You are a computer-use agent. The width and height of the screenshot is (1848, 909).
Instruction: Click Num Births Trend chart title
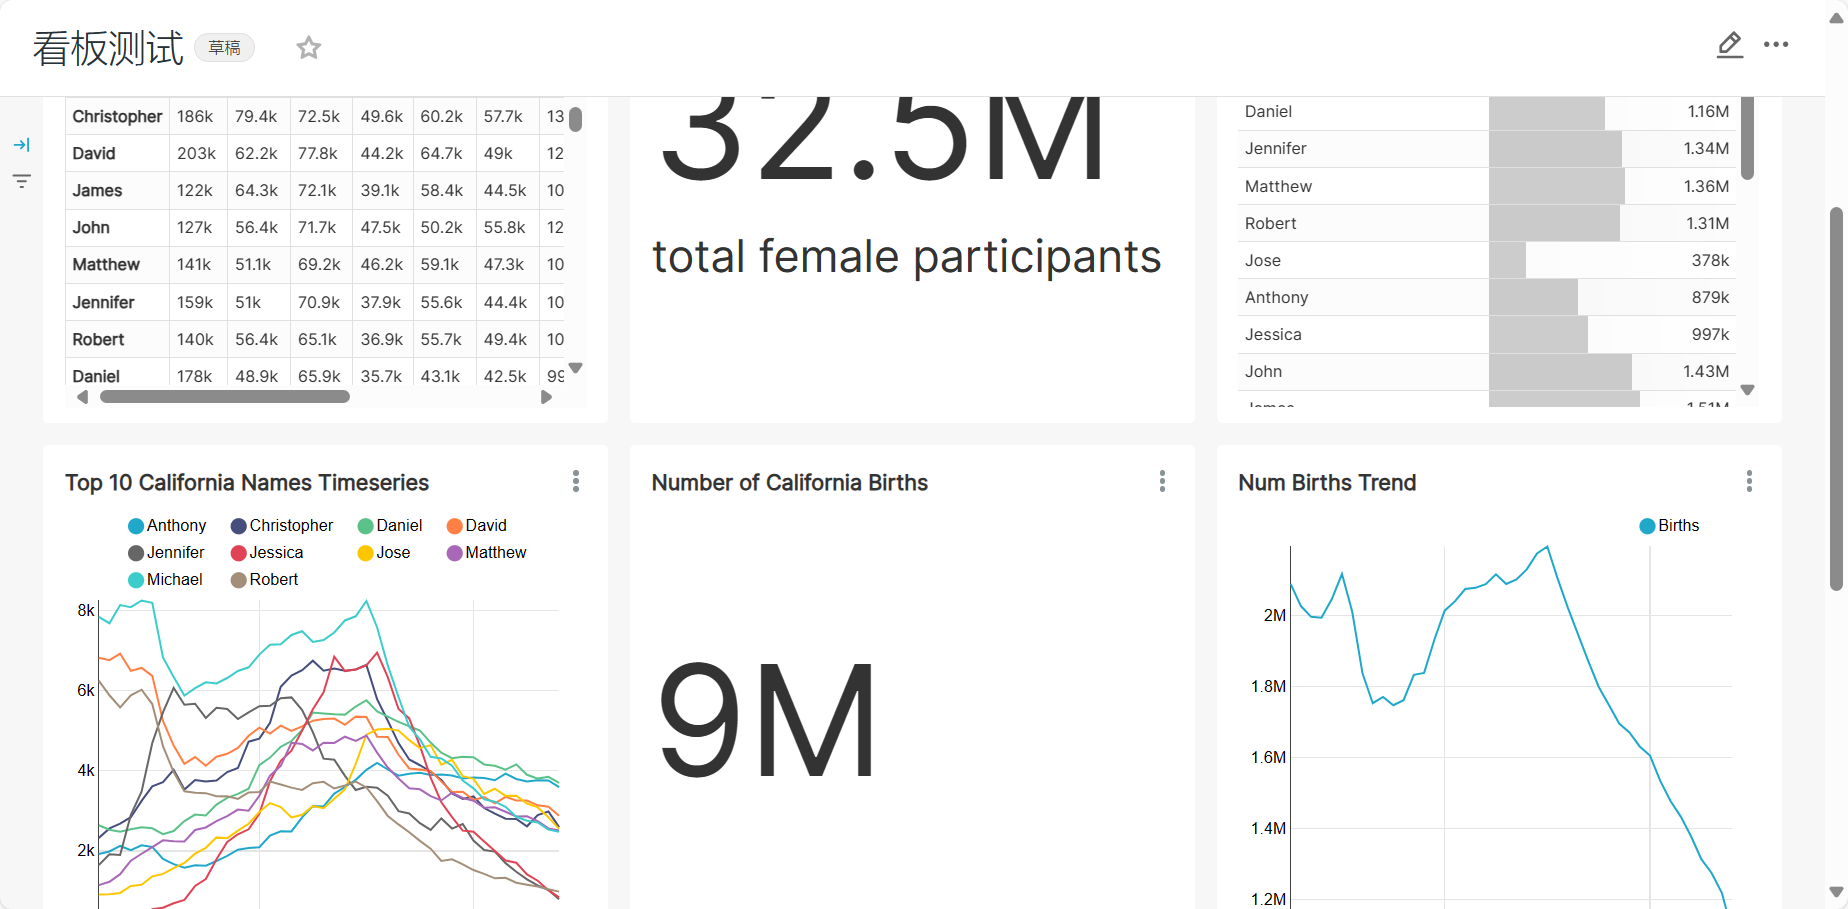coord(1327,483)
